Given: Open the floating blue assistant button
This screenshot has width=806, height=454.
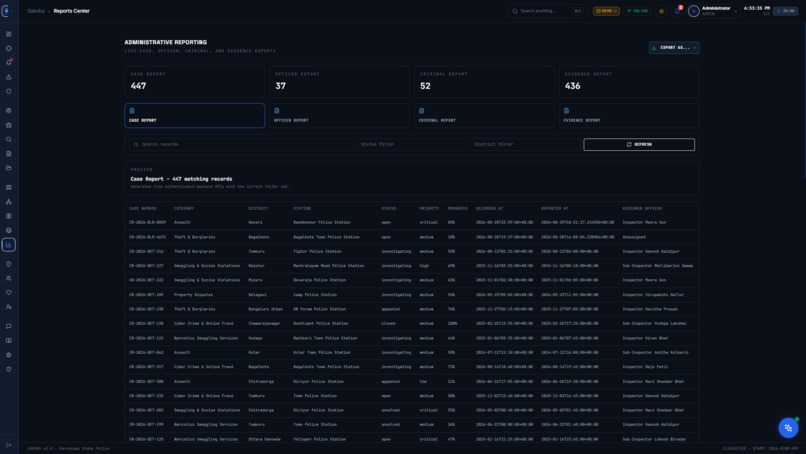Looking at the screenshot, I should (788, 427).
